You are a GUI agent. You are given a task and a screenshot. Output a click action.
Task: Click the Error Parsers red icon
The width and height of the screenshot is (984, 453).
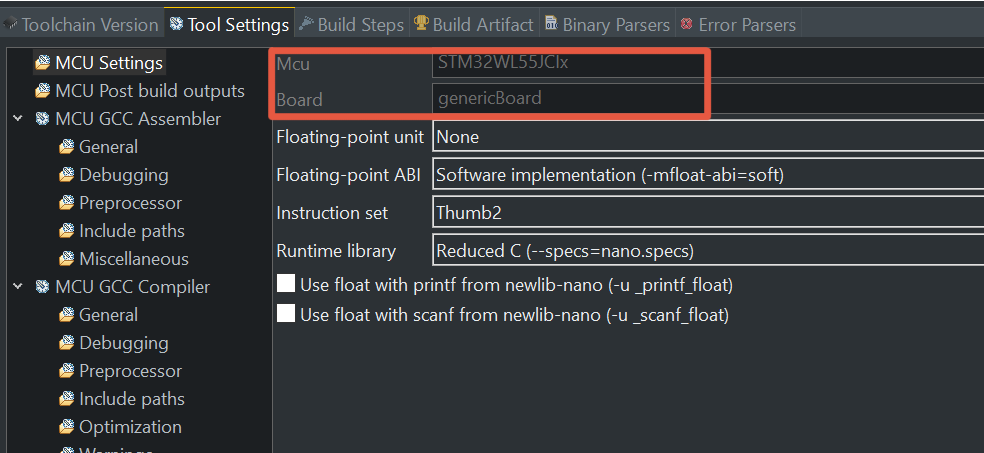tap(686, 24)
